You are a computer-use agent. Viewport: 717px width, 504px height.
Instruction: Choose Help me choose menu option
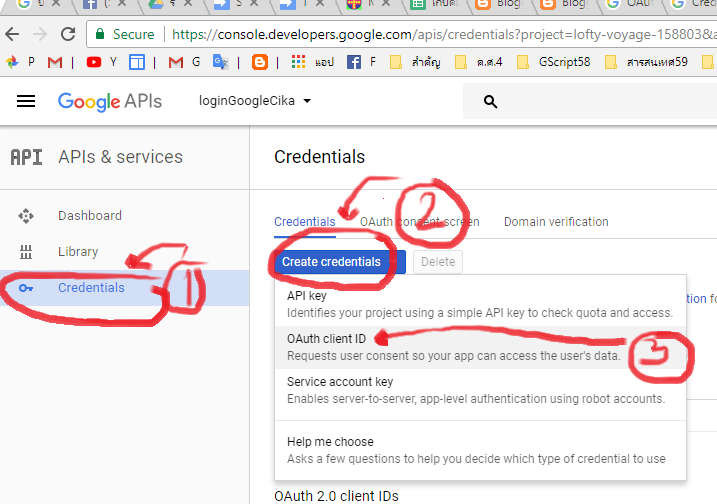click(x=480, y=450)
